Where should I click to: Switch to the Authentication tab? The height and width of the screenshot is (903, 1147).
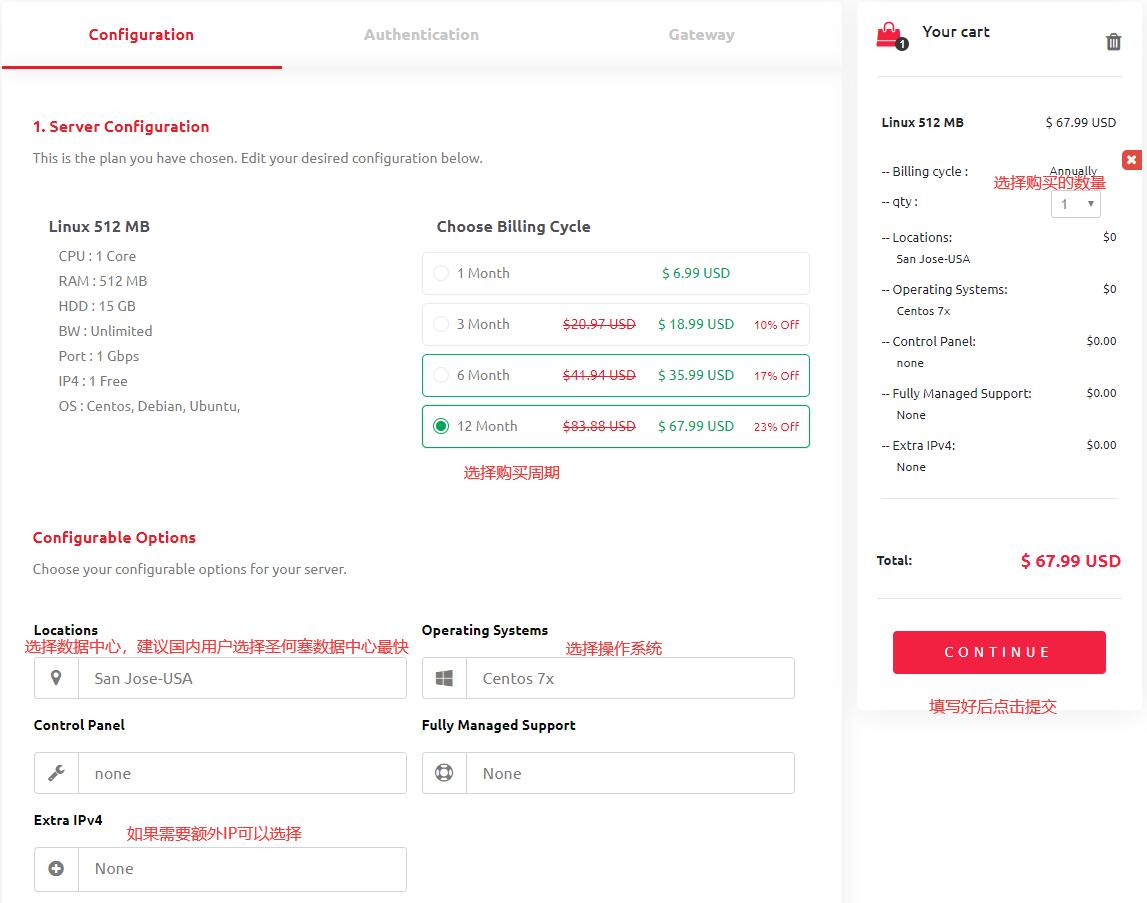tap(421, 34)
